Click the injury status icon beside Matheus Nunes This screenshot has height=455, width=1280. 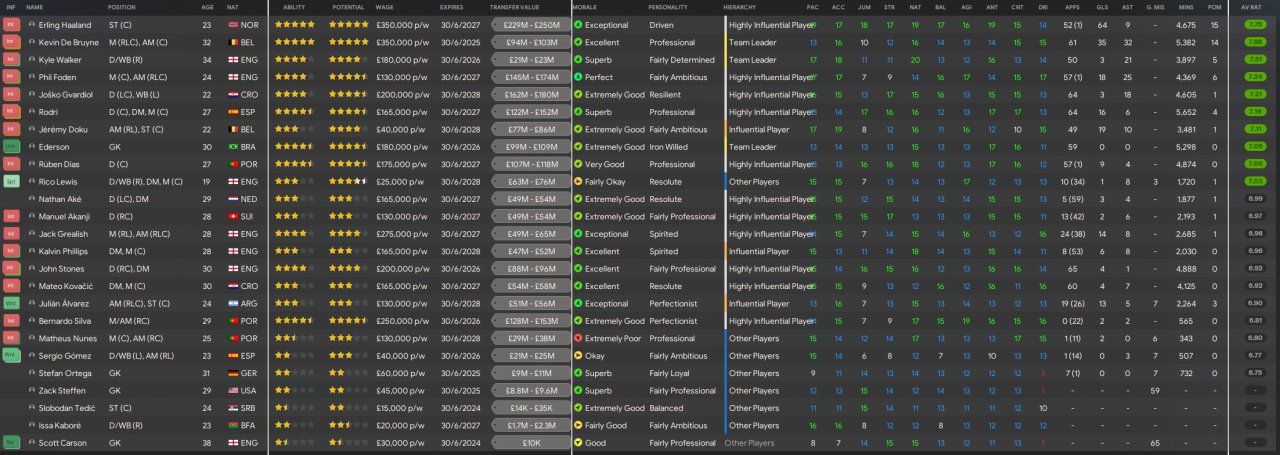click(x=12, y=338)
